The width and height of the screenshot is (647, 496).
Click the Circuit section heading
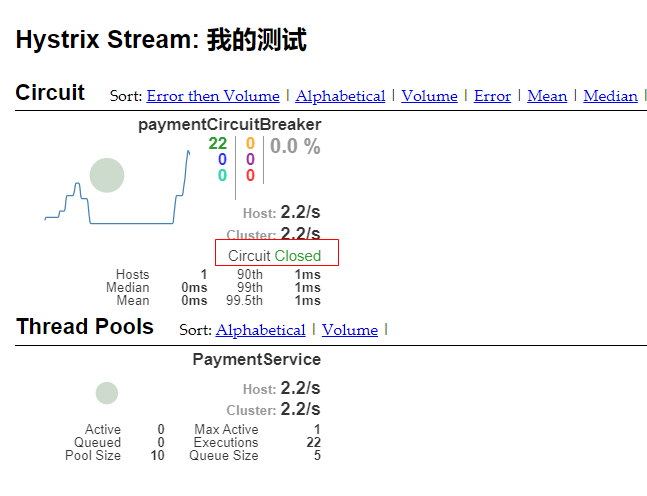pos(50,92)
